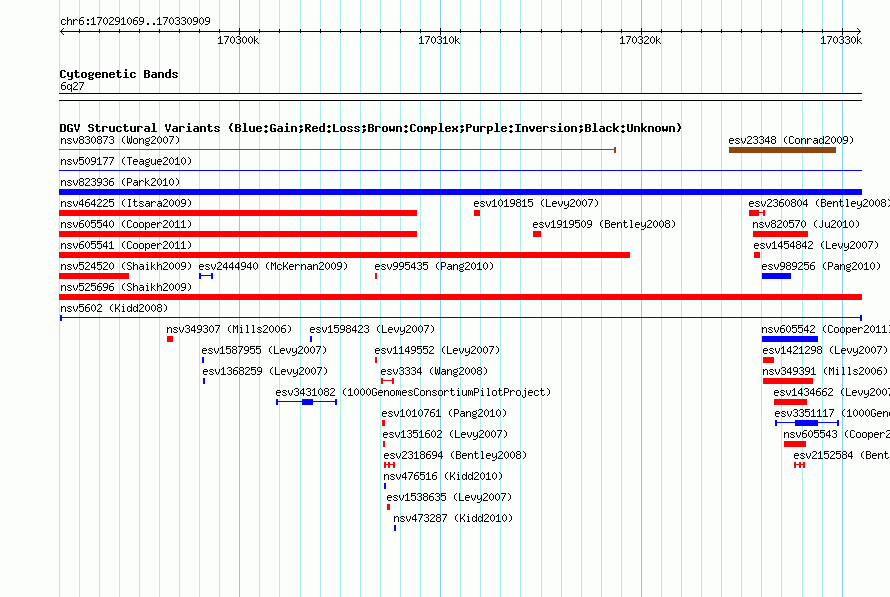Click esv1010761 (Pang2010) label

444,413
